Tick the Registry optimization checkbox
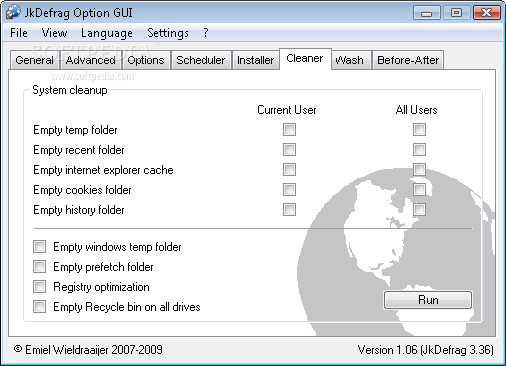The width and height of the screenshot is (506, 366). tap(39, 287)
